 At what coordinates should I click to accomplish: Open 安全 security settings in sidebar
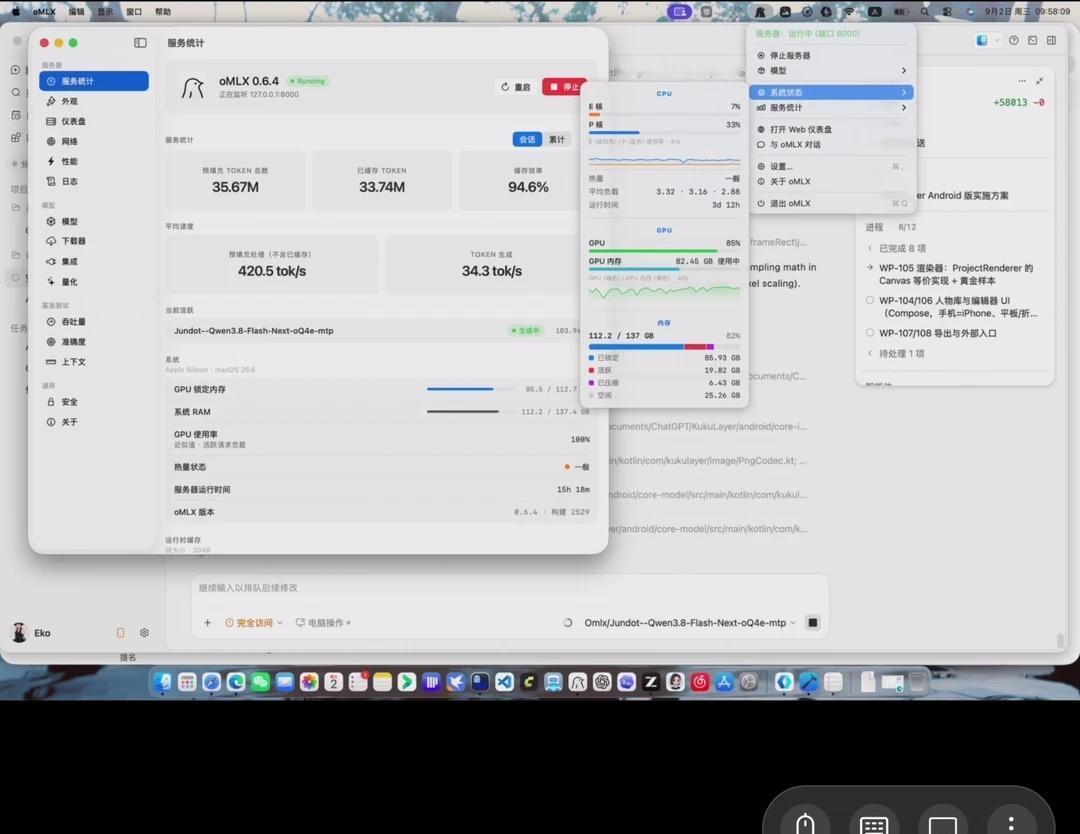[x=93, y=402]
